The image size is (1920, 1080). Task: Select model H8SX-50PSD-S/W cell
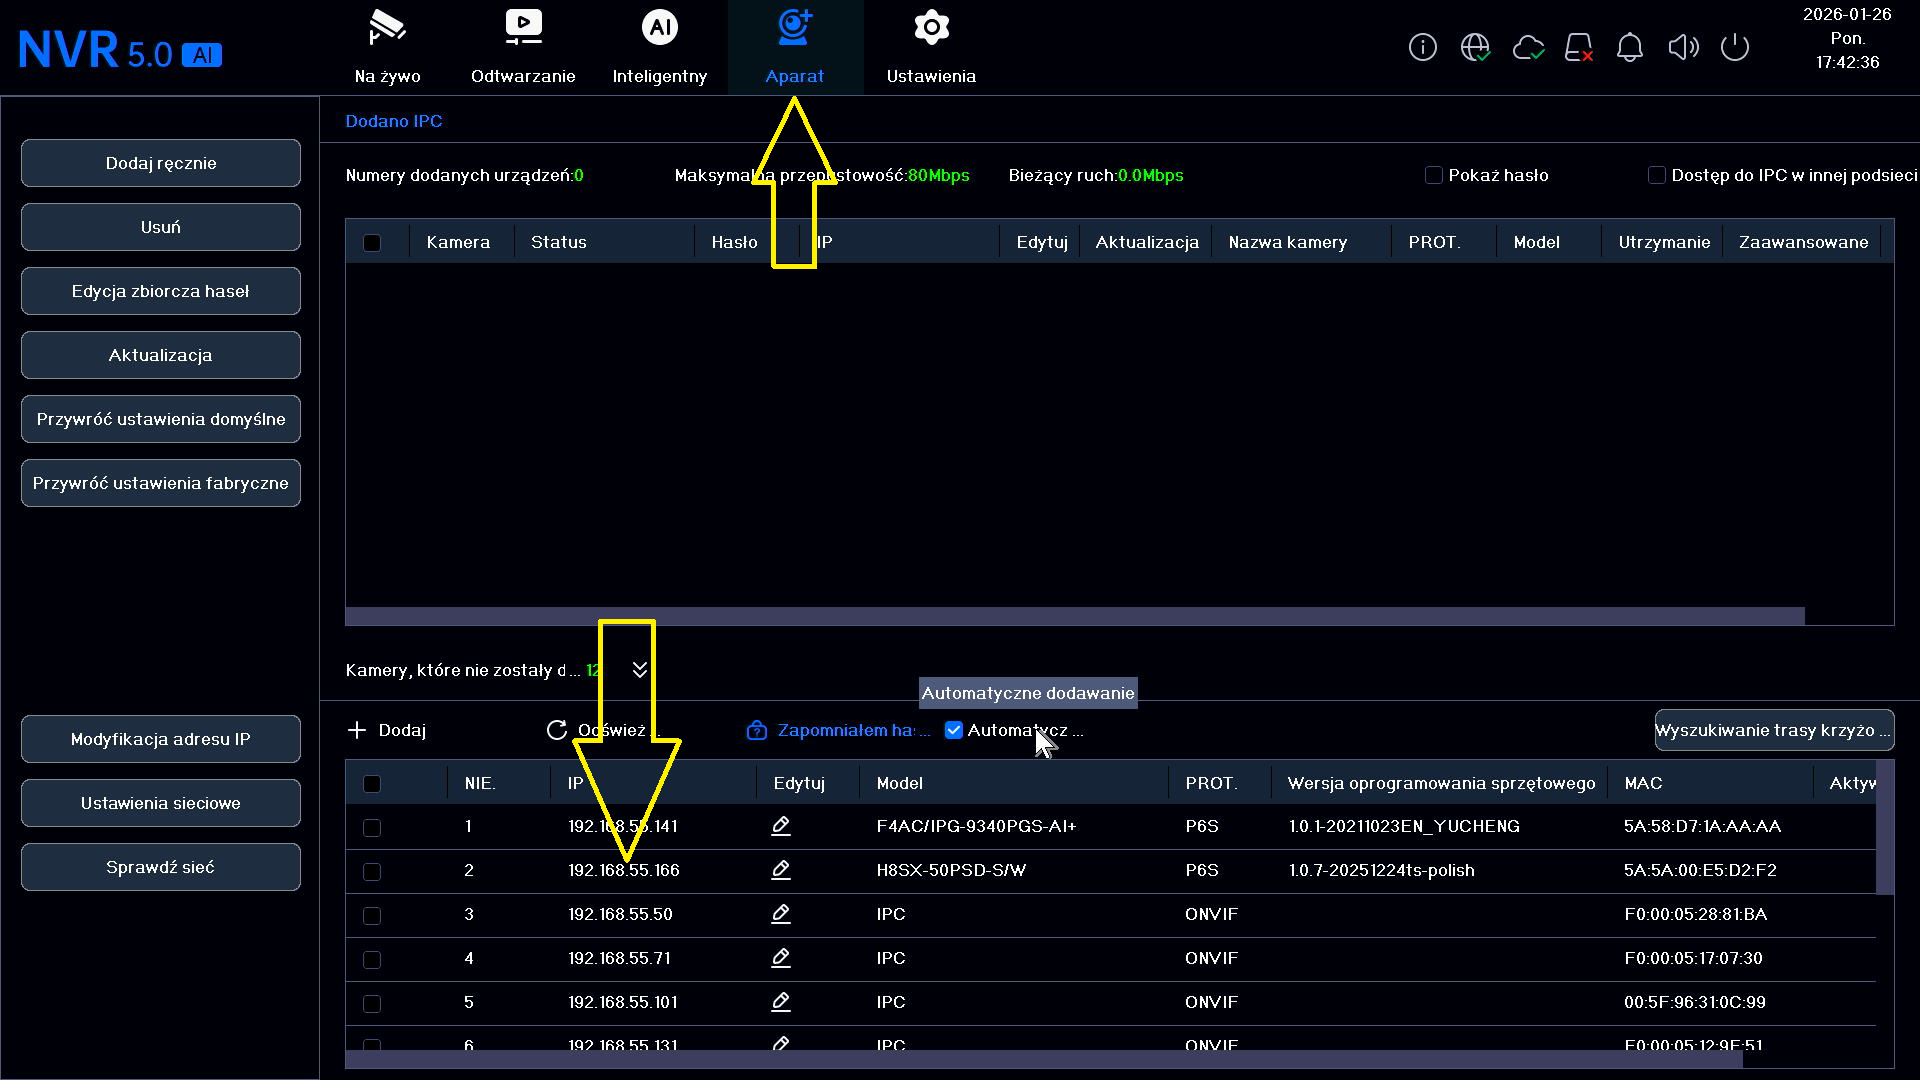pos(951,870)
